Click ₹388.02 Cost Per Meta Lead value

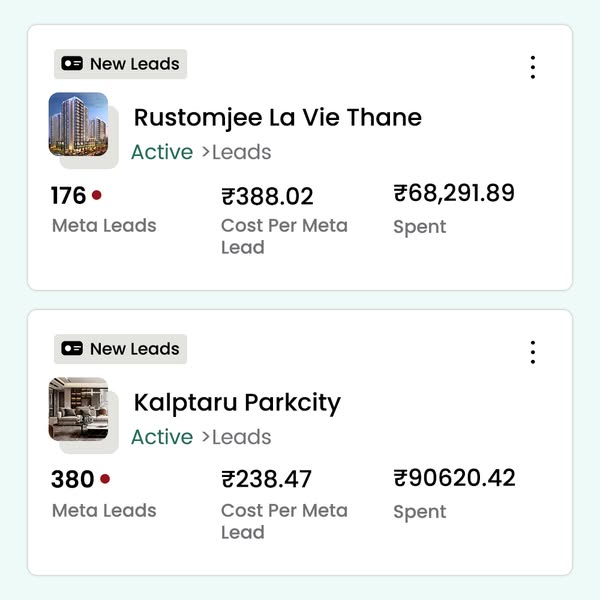click(x=268, y=196)
